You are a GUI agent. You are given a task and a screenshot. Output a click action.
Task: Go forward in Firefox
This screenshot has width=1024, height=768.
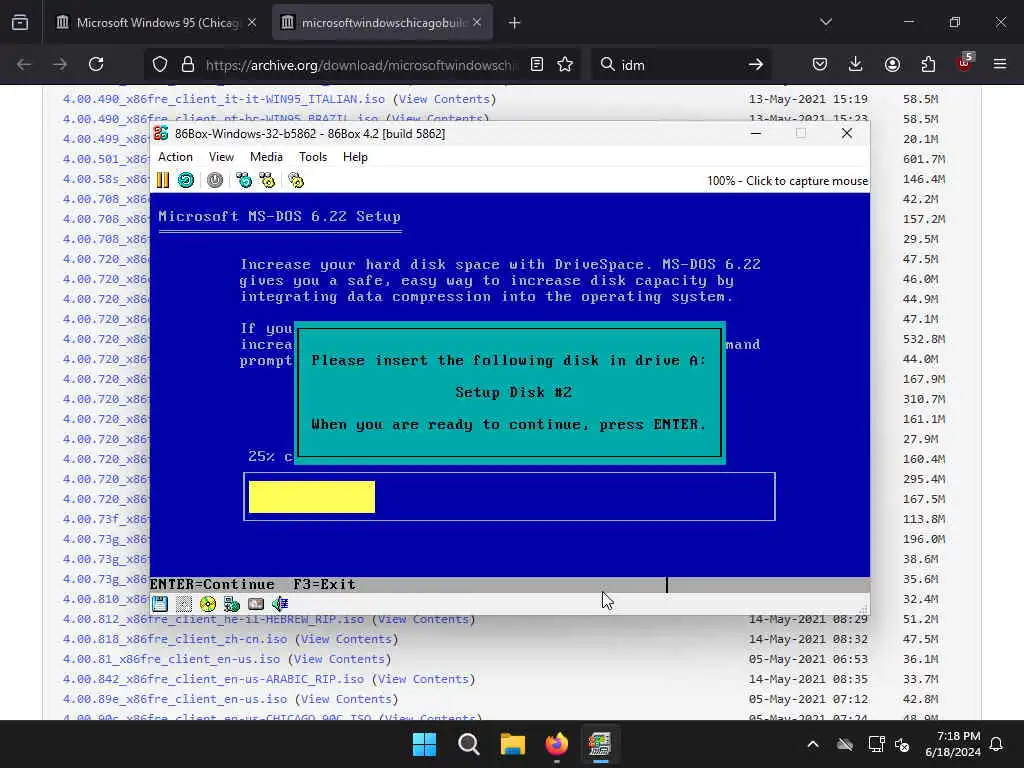click(x=60, y=64)
